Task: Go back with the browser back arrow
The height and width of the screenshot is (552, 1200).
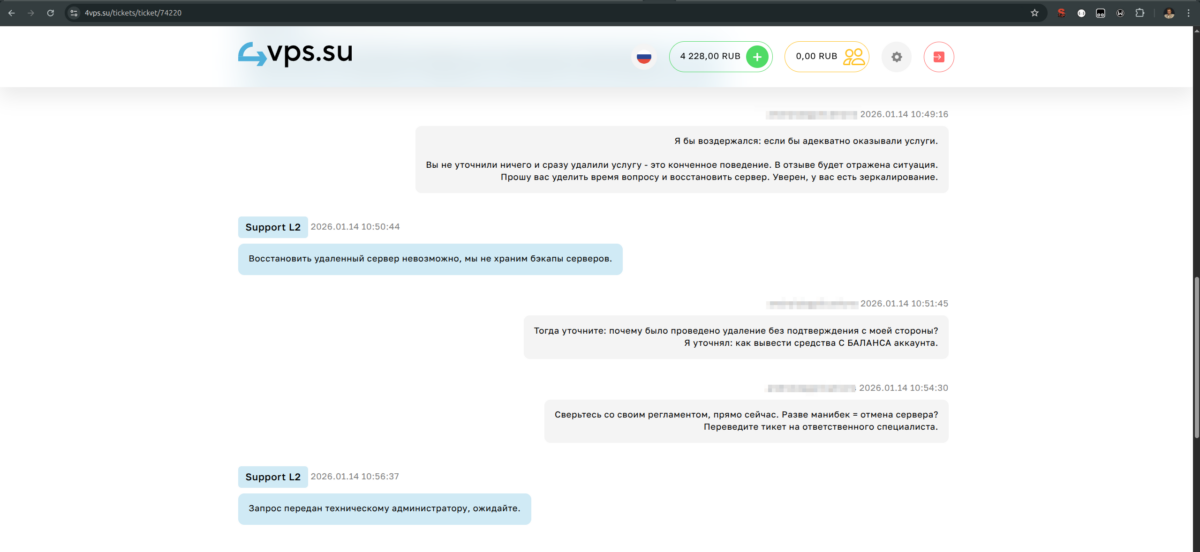Action: pos(11,13)
